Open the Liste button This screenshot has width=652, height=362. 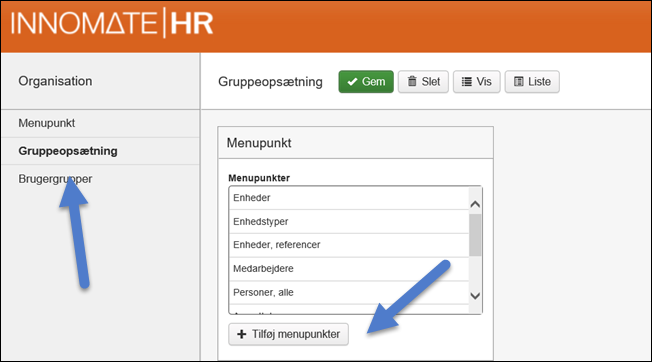(532, 81)
